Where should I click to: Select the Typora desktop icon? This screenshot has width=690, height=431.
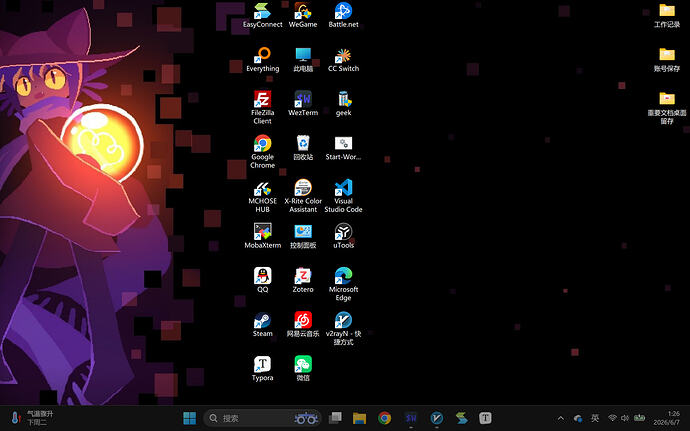(x=262, y=369)
